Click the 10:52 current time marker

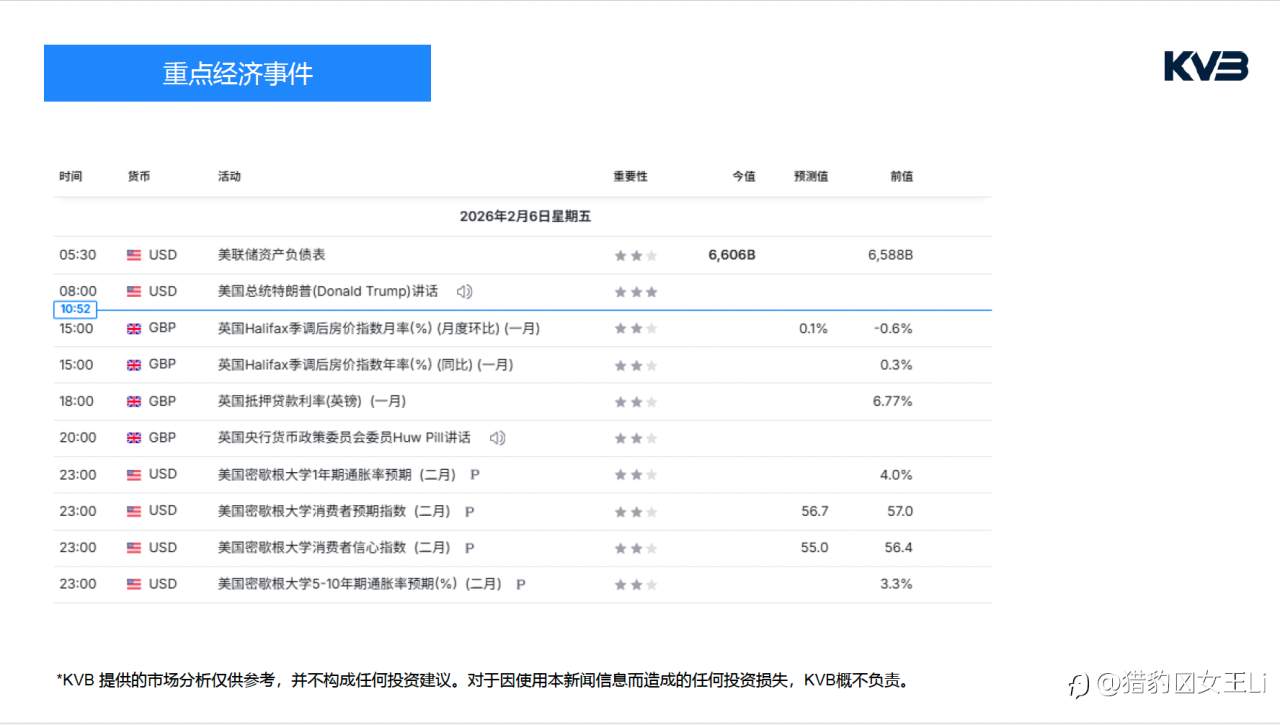pyautogui.click(x=75, y=310)
